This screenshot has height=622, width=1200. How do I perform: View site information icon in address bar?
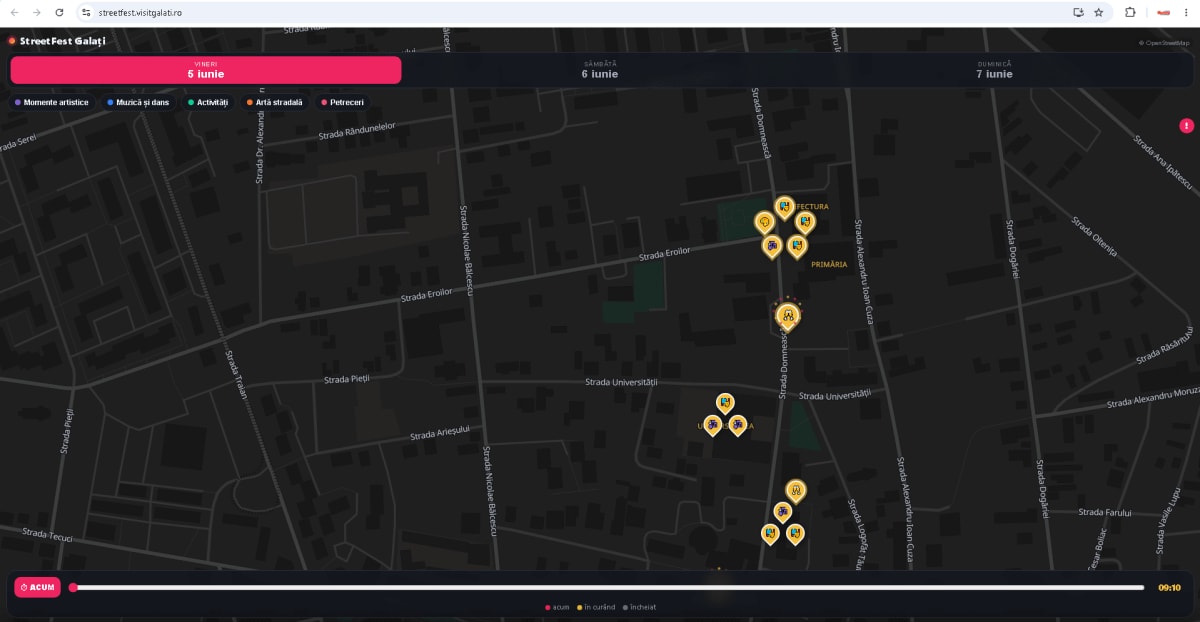click(x=86, y=12)
